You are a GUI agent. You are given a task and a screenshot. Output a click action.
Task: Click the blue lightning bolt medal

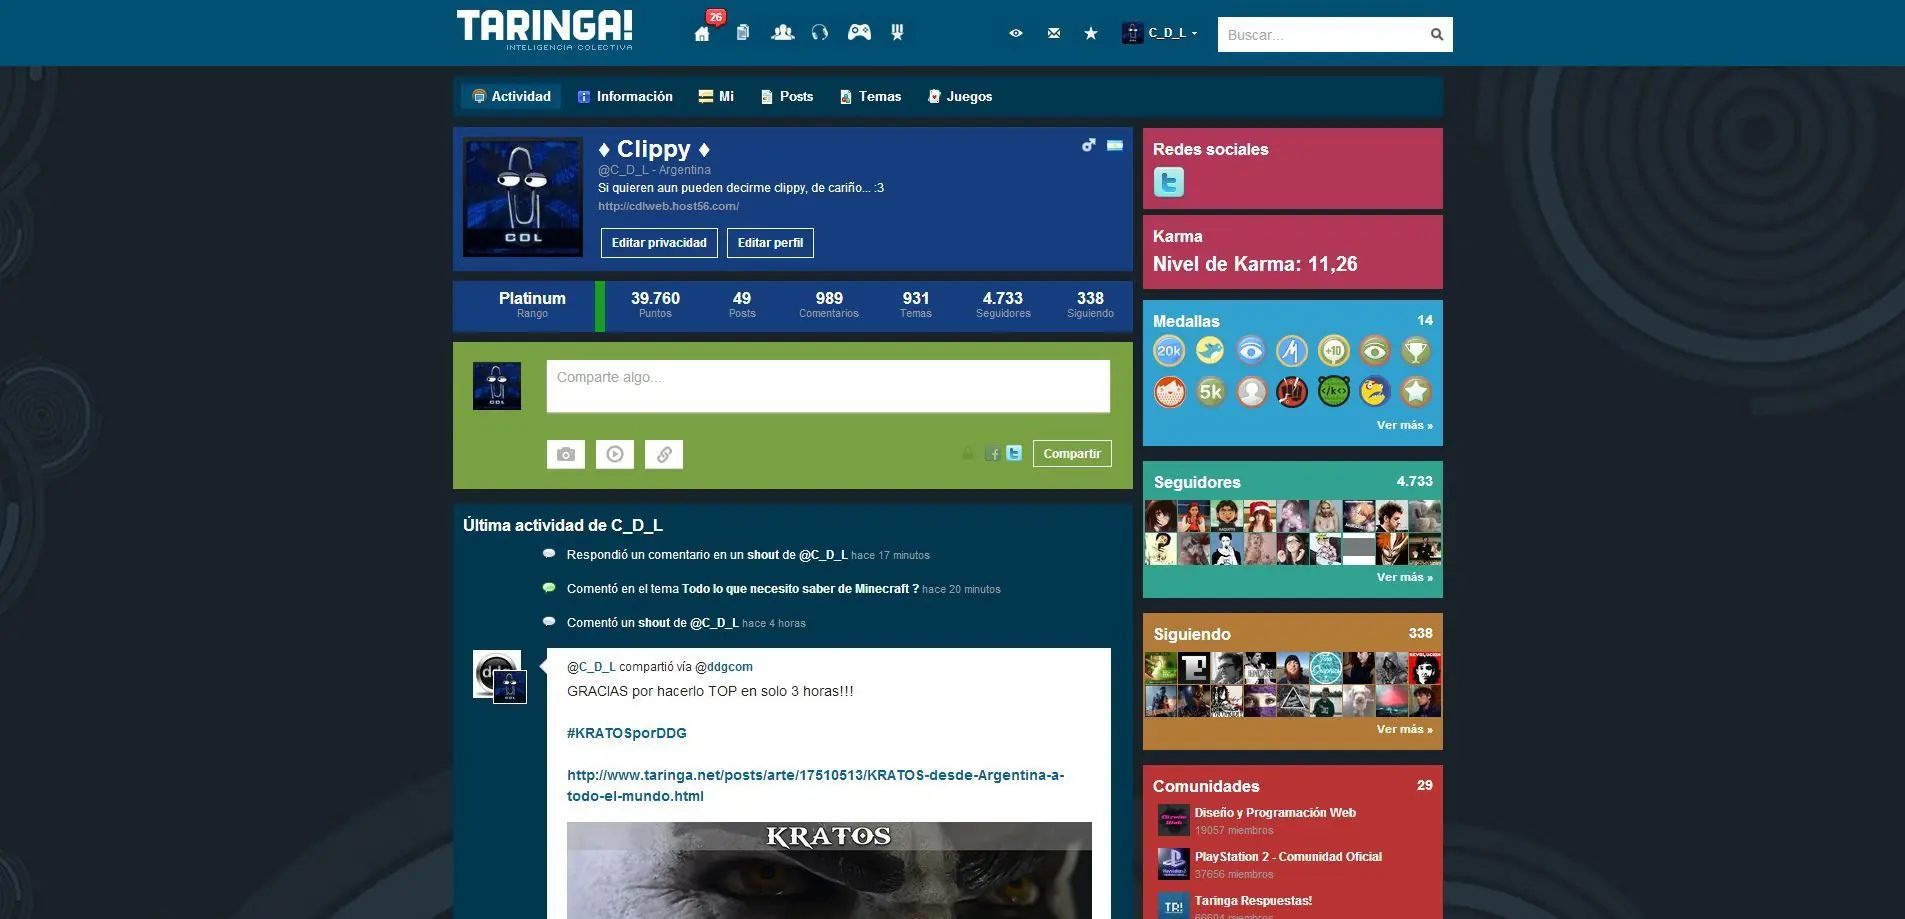pyautogui.click(x=1292, y=351)
